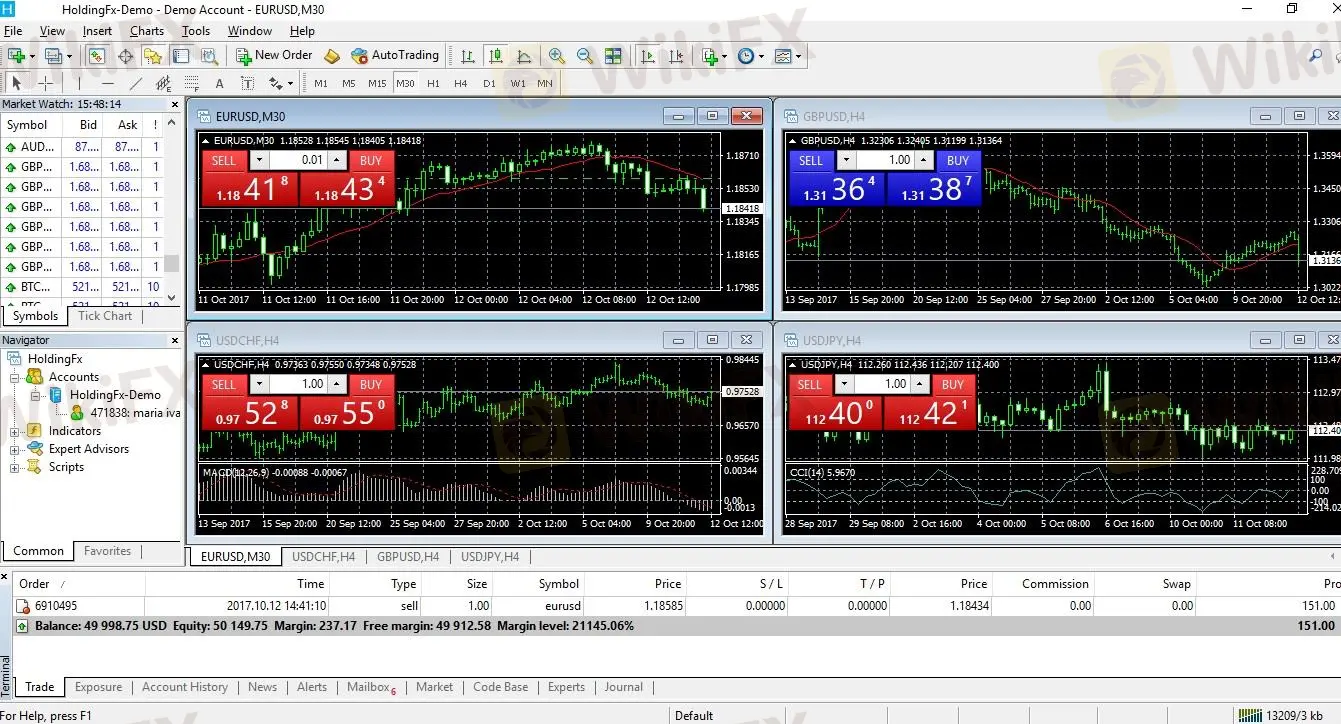Screen dimensions: 1341x724
Task: Select the Vertical Line drawing tool
Action: (79, 83)
